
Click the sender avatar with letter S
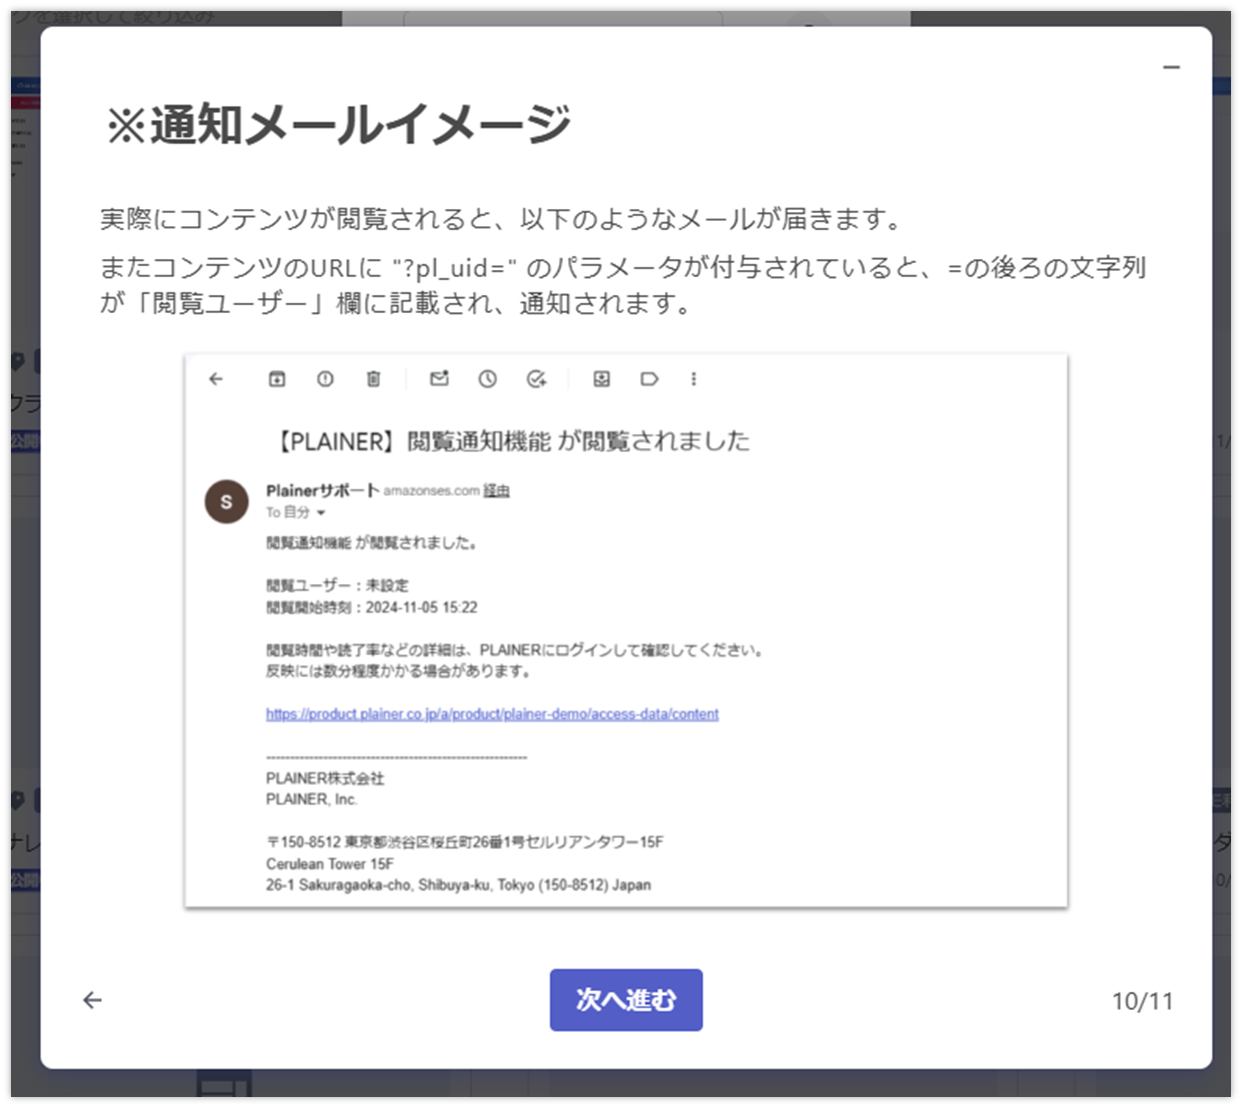(x=226, y=501)
